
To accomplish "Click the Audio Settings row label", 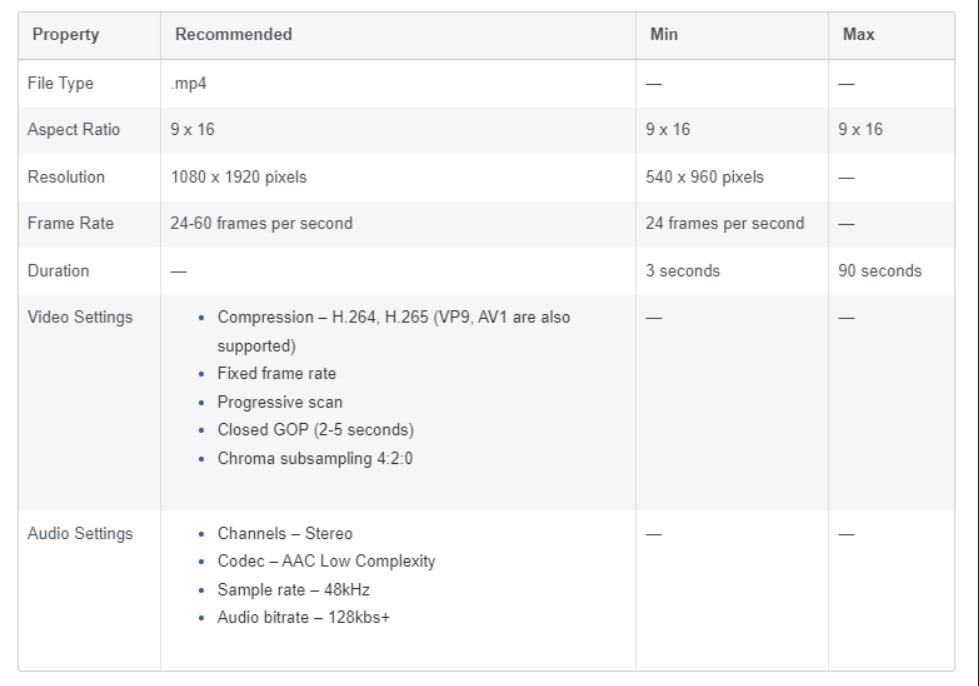I will coord(80,534).
